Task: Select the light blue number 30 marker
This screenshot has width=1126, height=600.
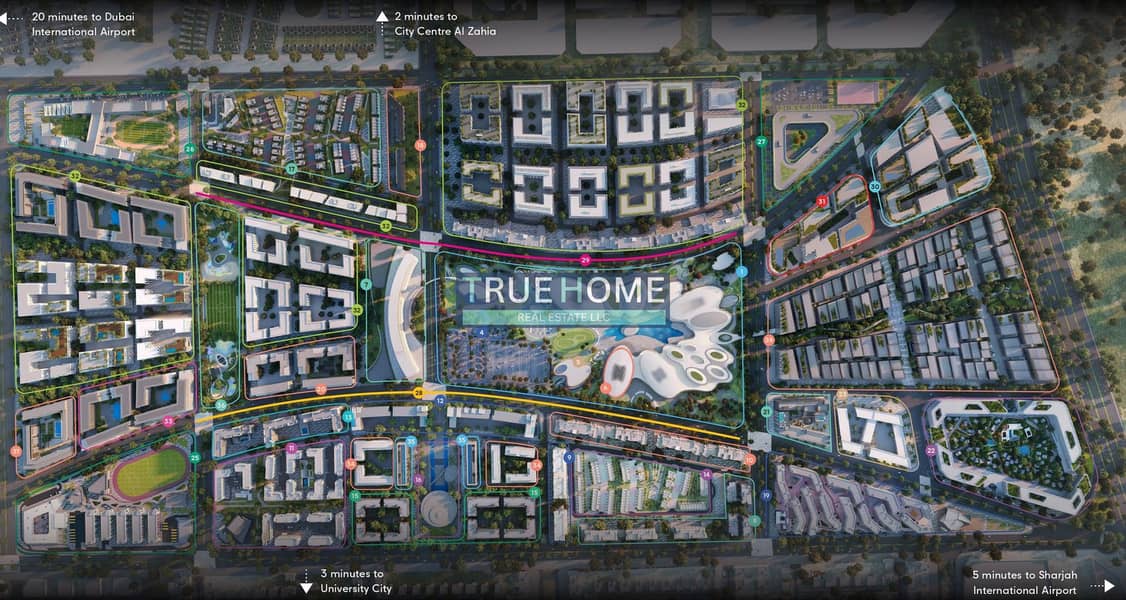Action: 875,187
